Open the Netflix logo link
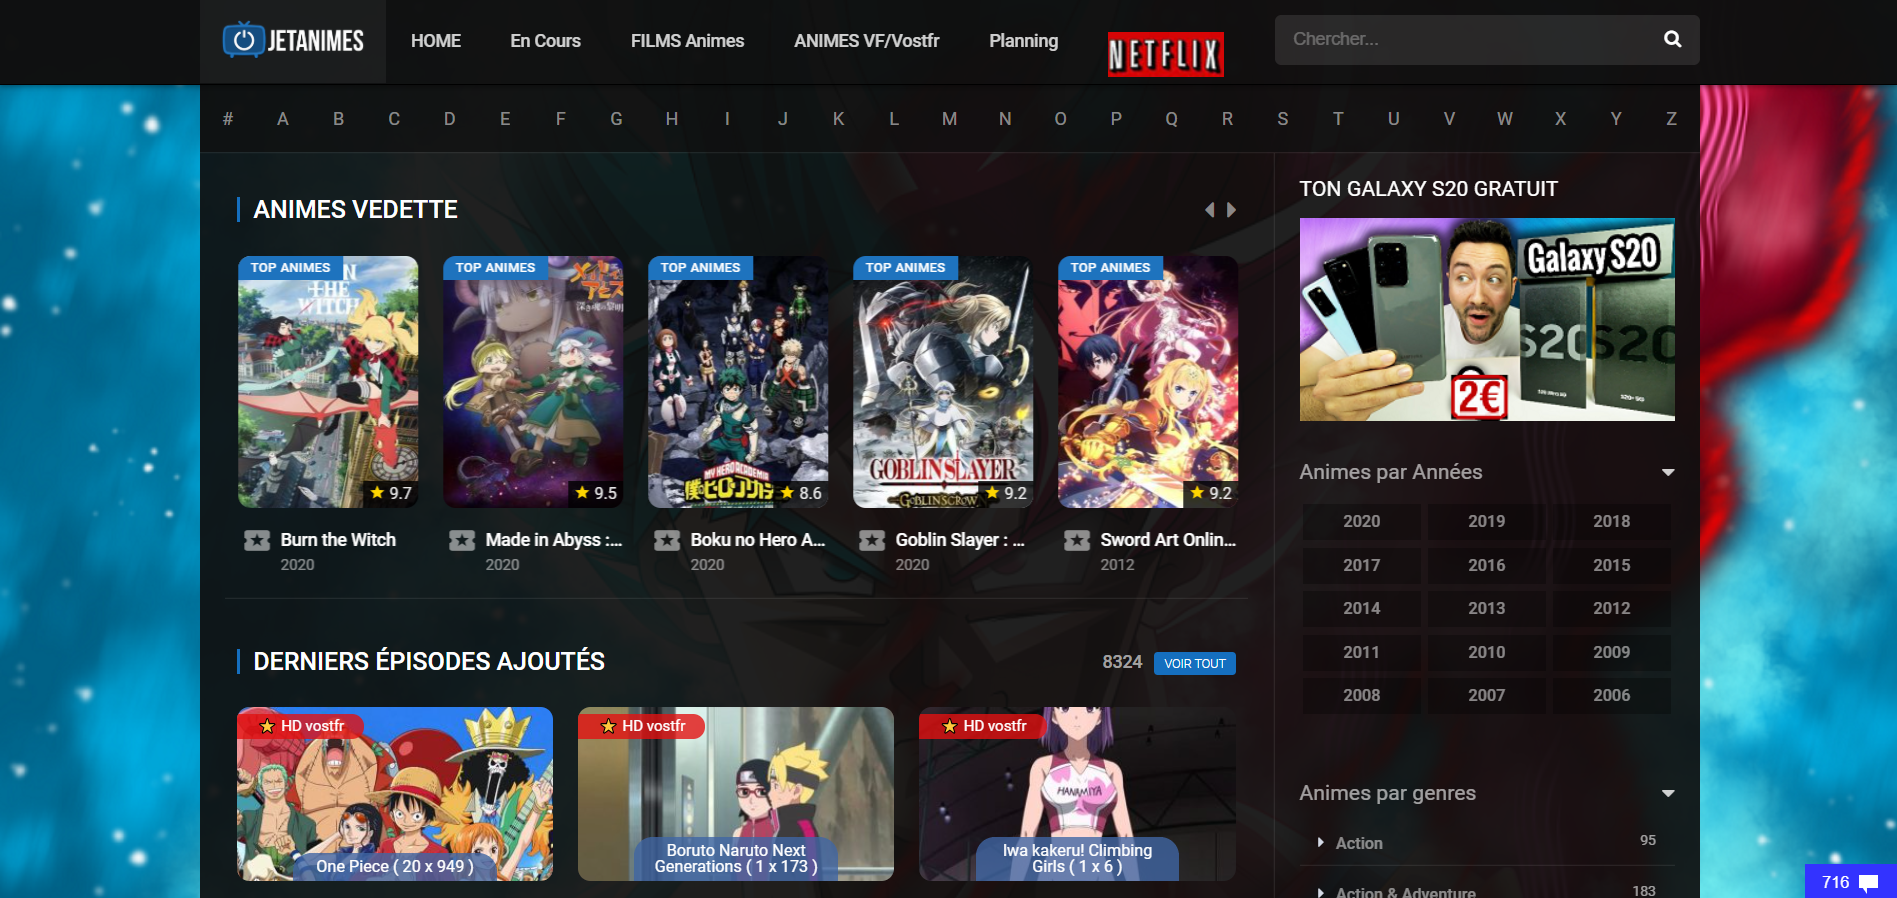 1165,54
